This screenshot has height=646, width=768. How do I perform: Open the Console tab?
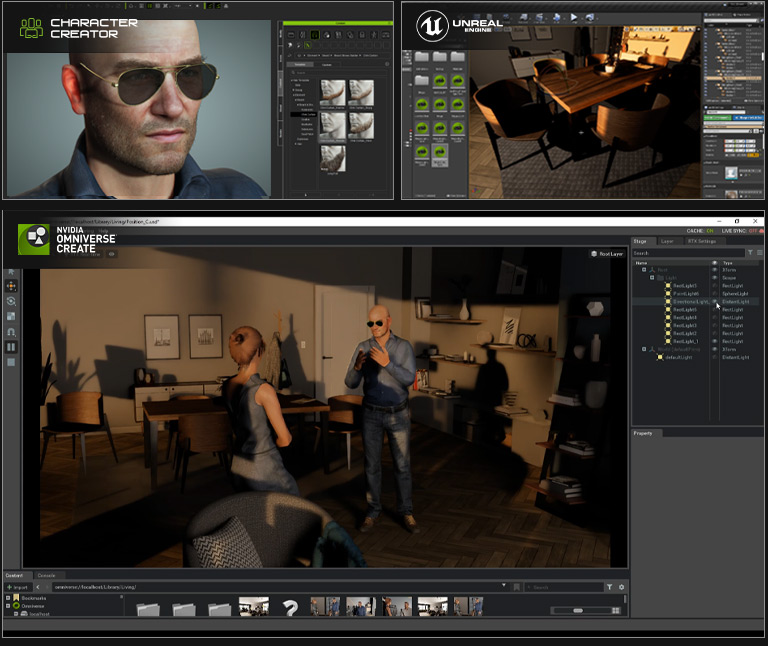[46, 576]
